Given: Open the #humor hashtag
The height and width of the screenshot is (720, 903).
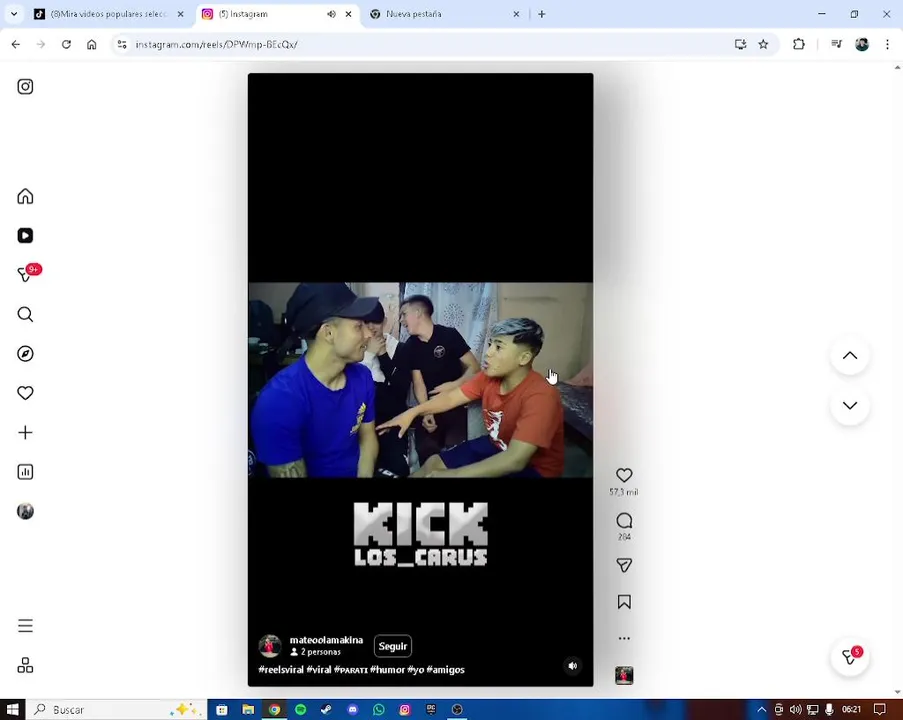Looking at the screenshot, I should pyautogui.click(x=387, y=670).
